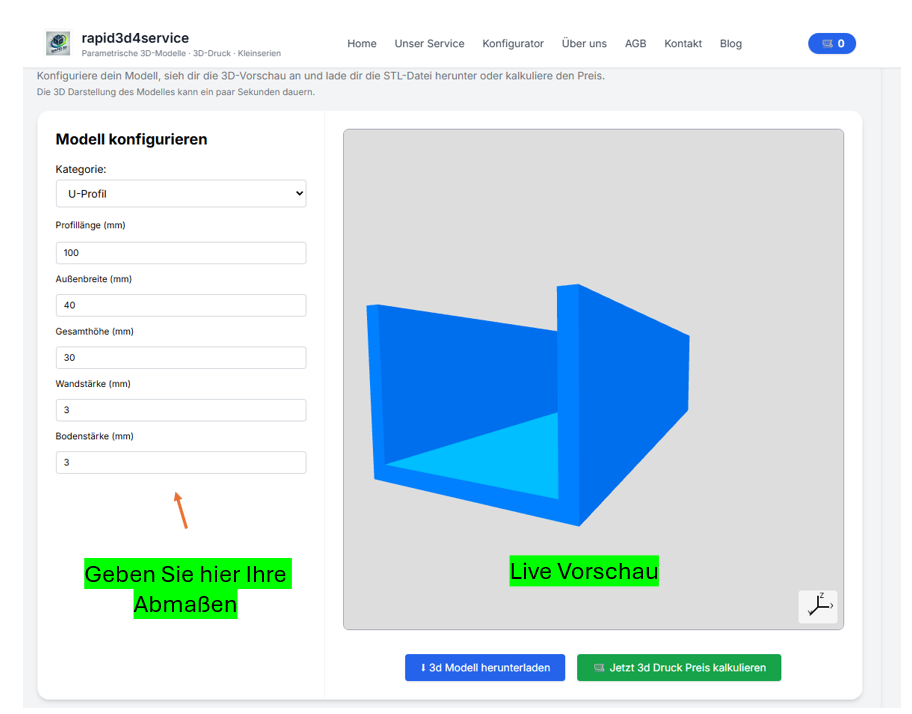
Task: Select the Gesamthöhe input box
Action: pos(181,358)
